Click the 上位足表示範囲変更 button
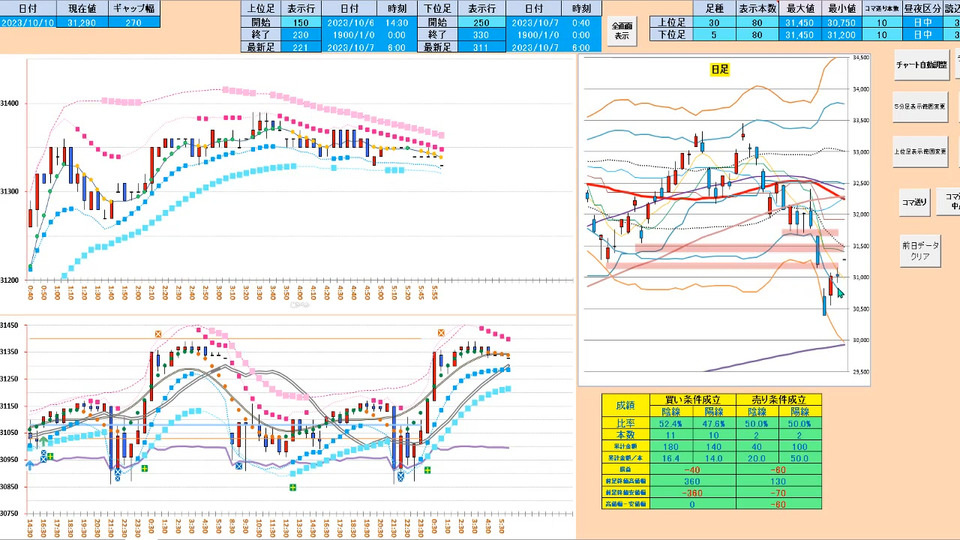The width and height of the screenshot is (960, 540). point(921,151)
